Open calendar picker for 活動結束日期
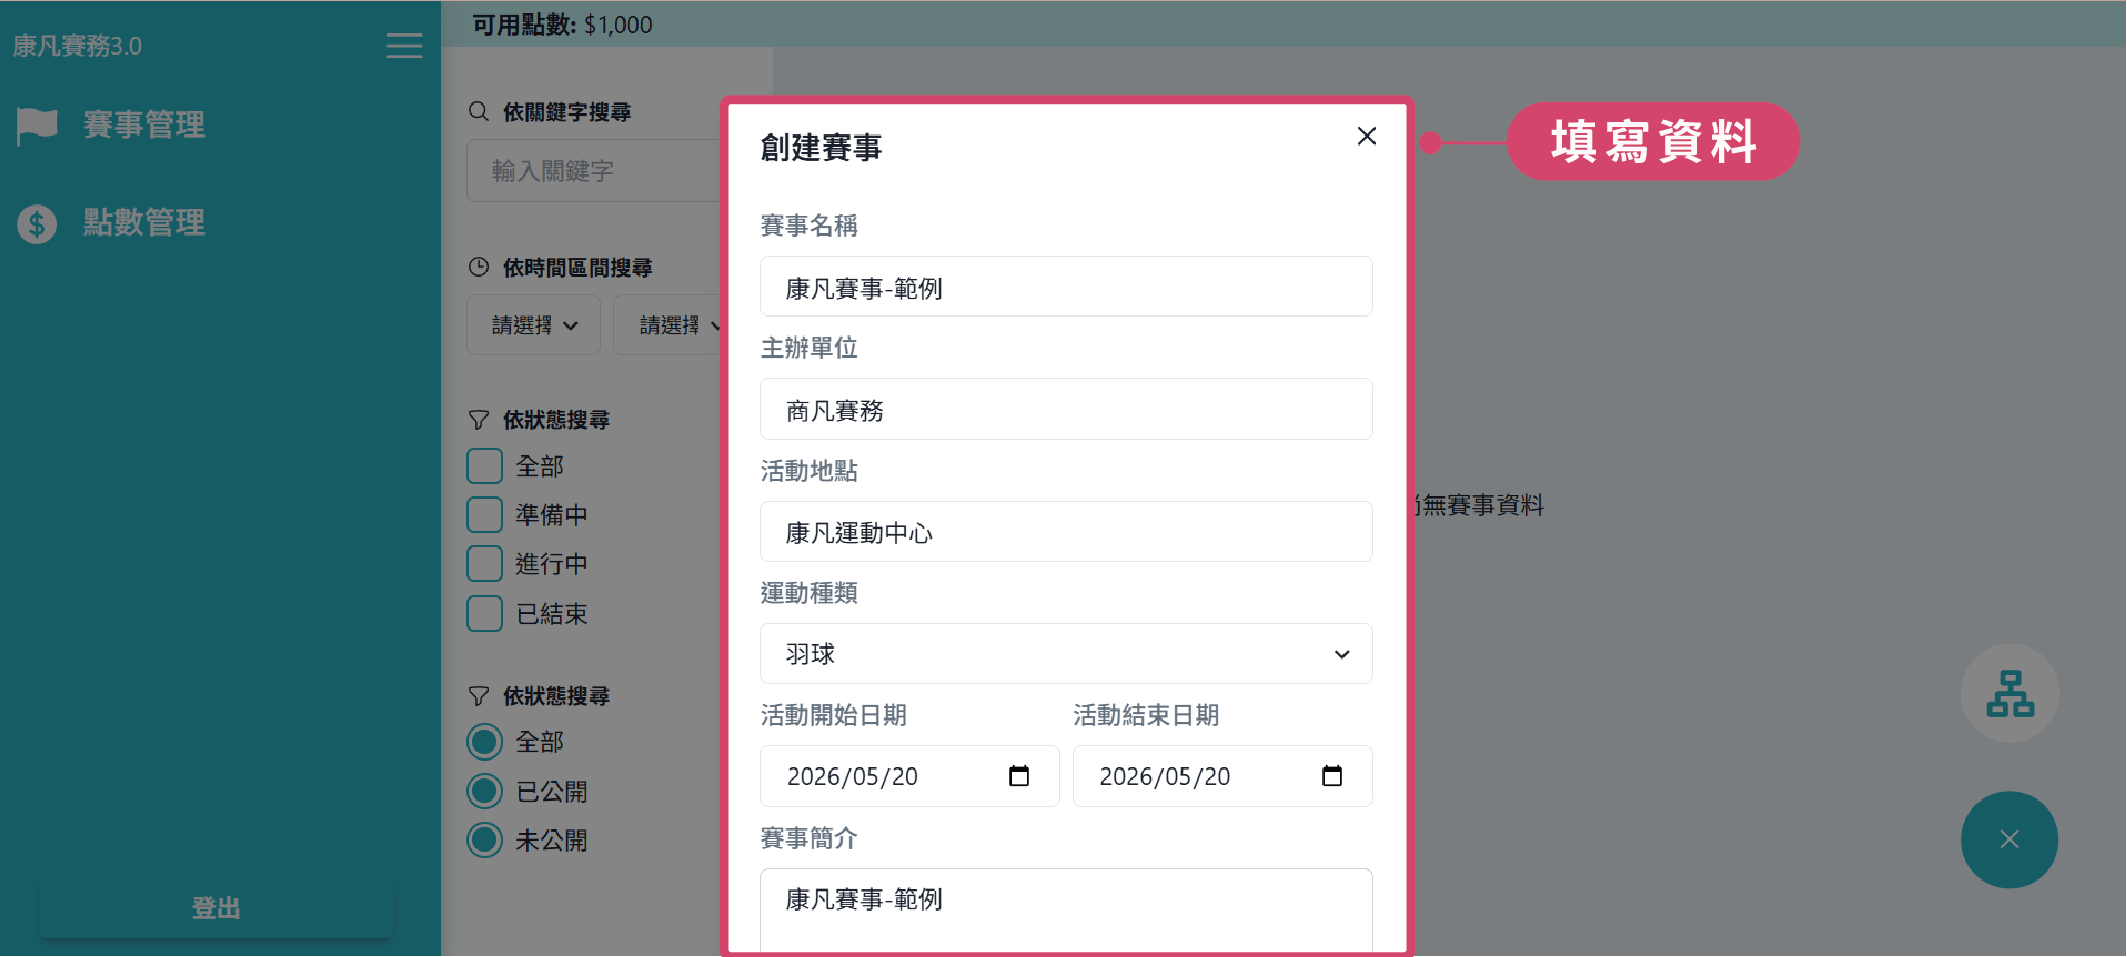Image resolution: width=2127 pixels, height=957 pixels. click(1331, 776)
